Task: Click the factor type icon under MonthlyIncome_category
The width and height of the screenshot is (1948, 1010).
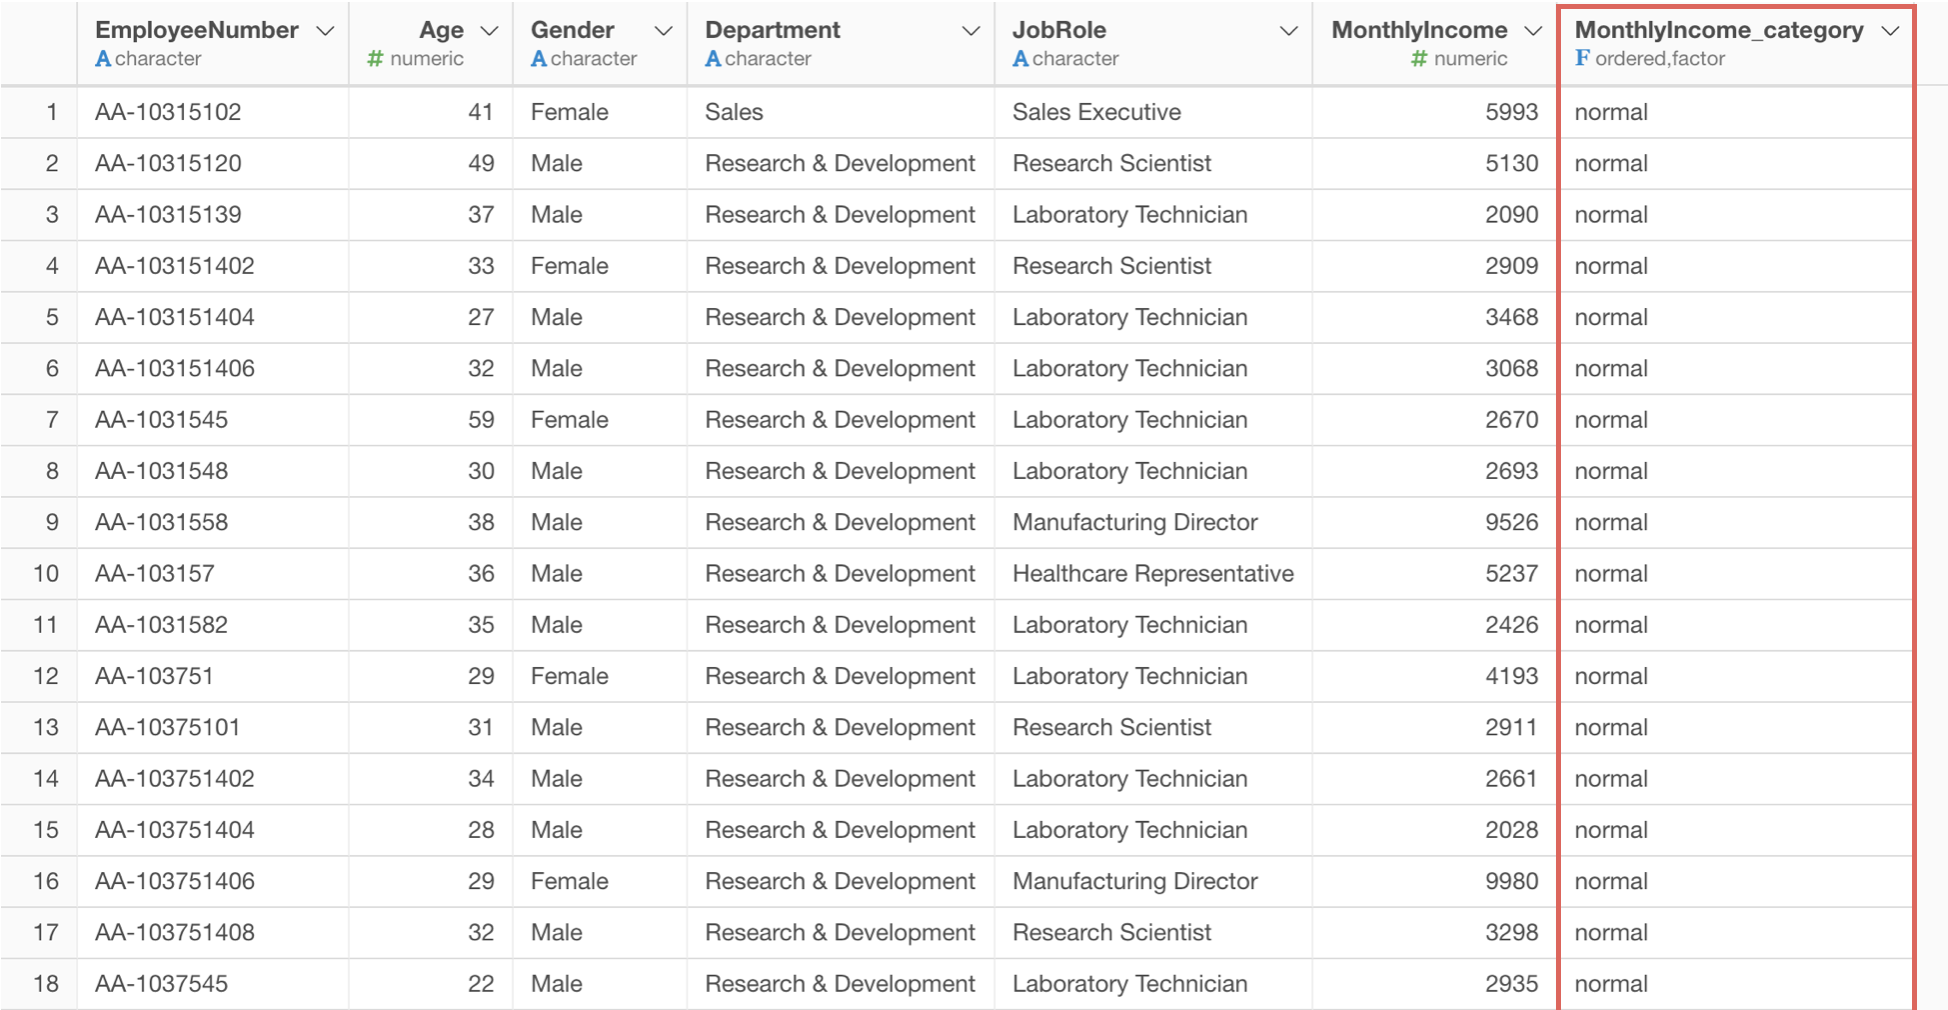Action: [1582, 58]
